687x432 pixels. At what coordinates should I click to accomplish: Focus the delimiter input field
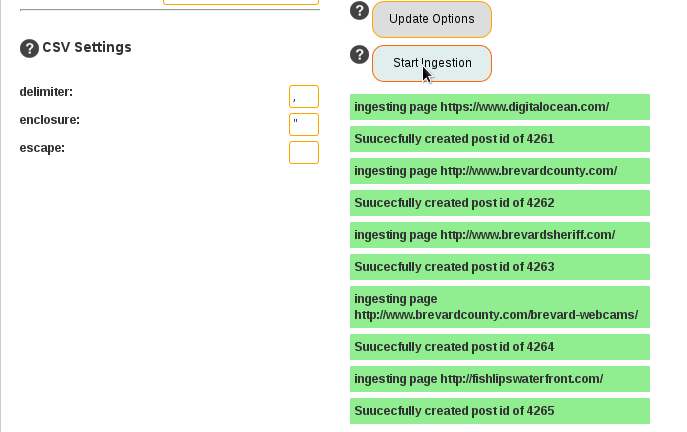coord(304,96)
